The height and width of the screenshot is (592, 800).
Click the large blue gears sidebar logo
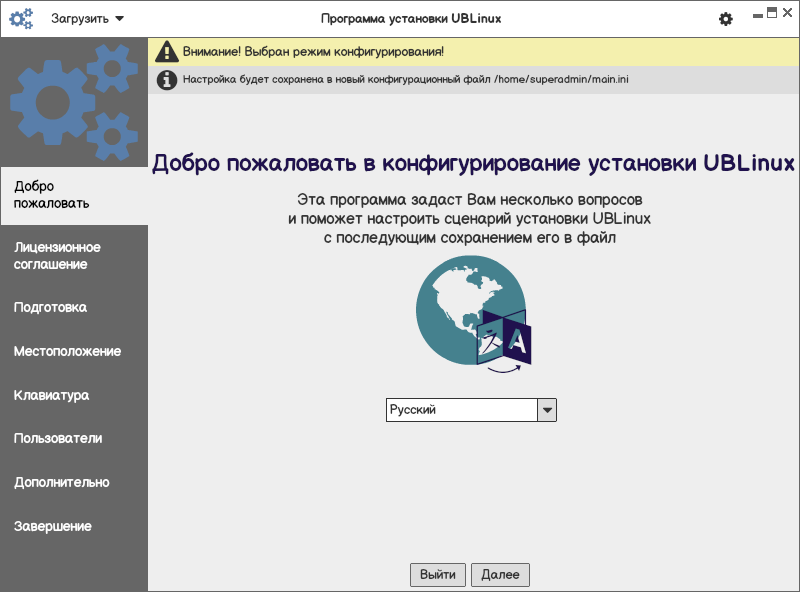(74, 102)
